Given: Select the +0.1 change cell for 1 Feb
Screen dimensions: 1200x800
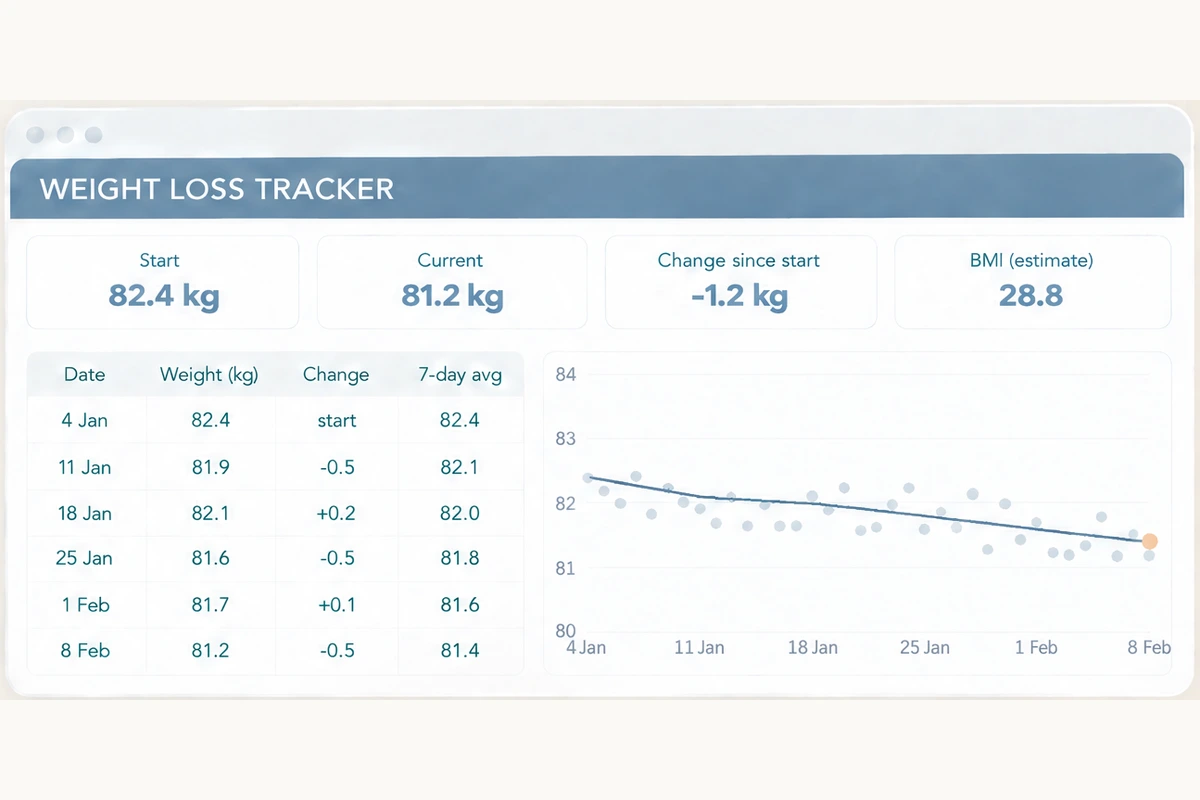Looking at the screenshot, I should [337, 605].
